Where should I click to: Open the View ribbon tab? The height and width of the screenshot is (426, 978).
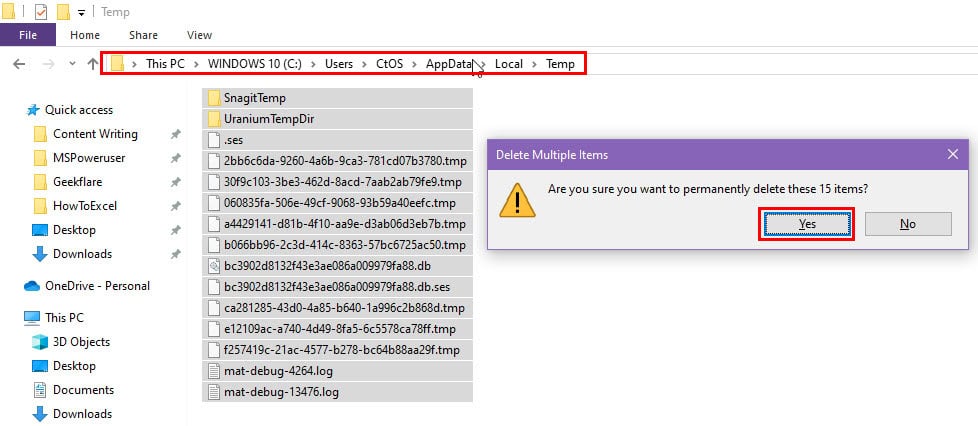(199, 35)
